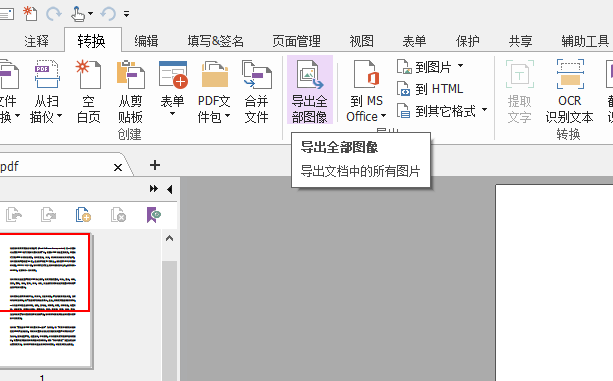The height and width of the screenshot is (381, 613).
Task: Open the 到图片 dropdown arrow
Action: click(x=461, y=66)
